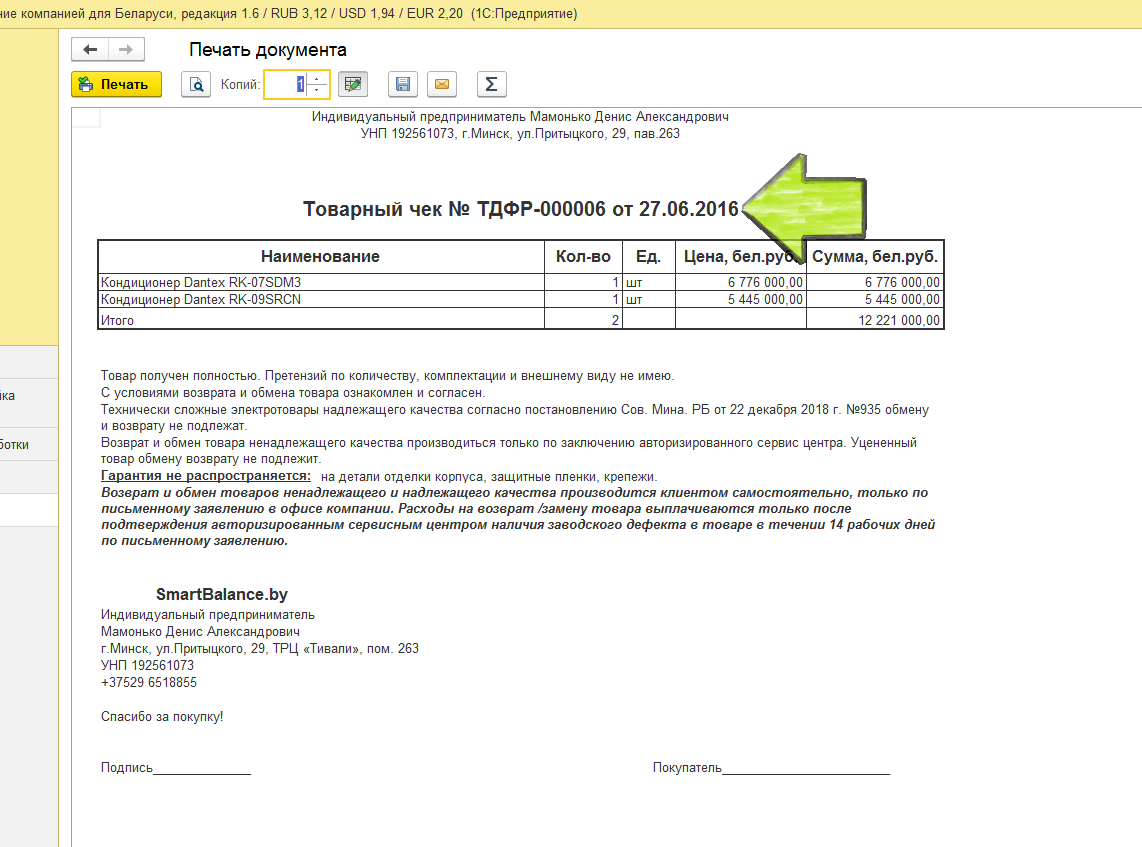The image size is (1142, 847).
Task: Click the Товар получен полностью line
Action: click(387, 376)
